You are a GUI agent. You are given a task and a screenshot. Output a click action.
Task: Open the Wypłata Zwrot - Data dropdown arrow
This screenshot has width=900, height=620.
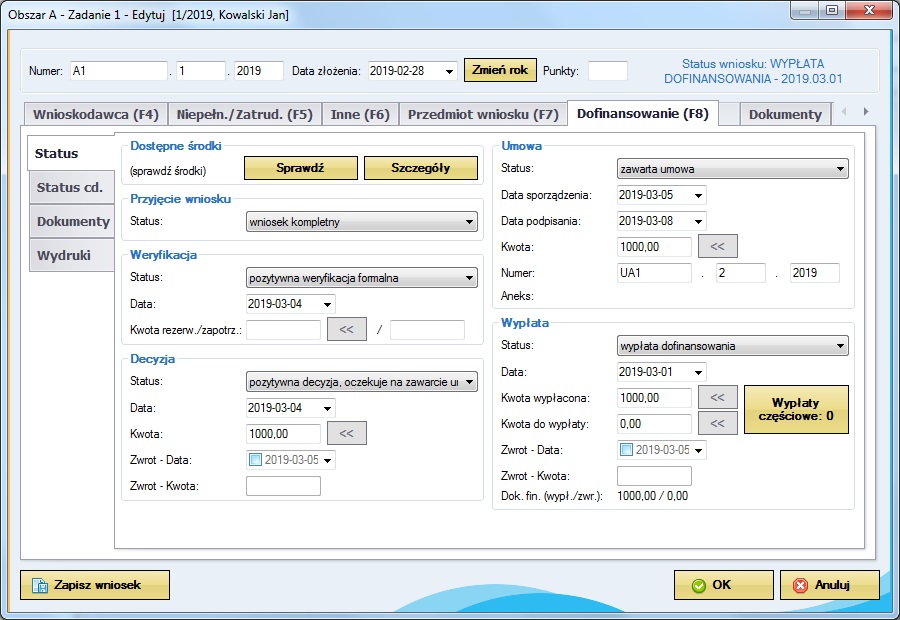point(698,450)
